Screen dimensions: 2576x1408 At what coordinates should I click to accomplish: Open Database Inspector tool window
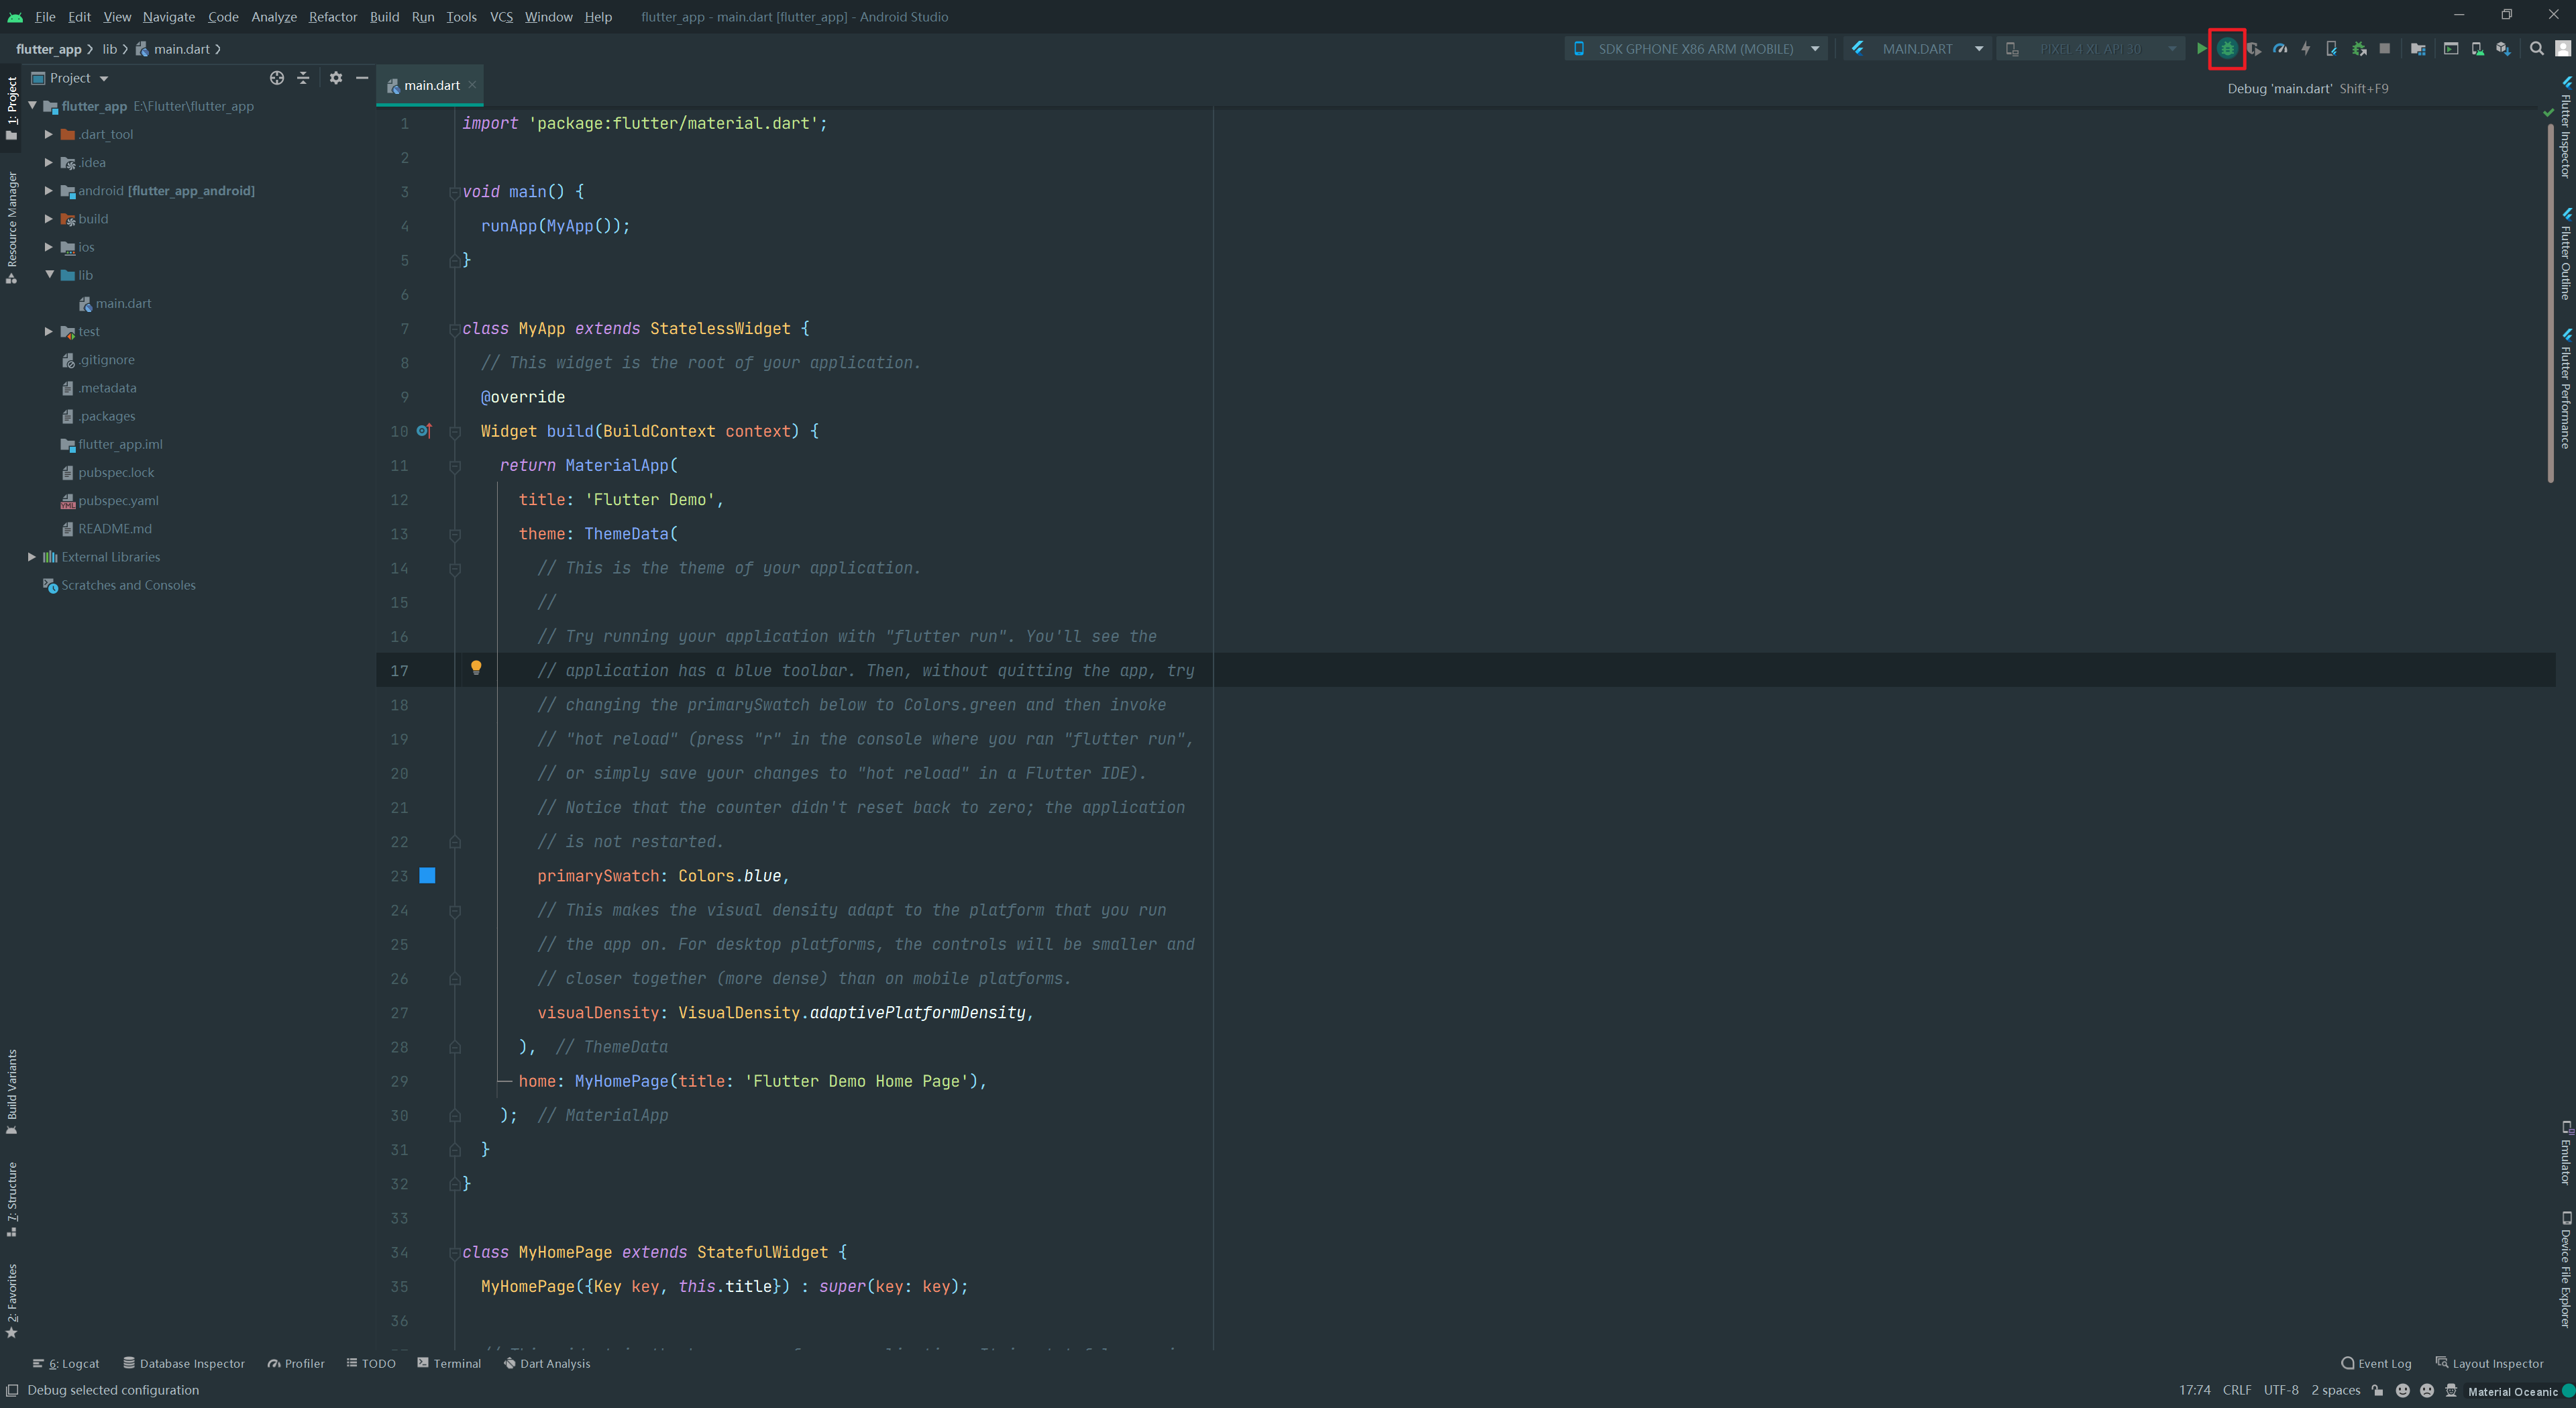(184, 1363)
